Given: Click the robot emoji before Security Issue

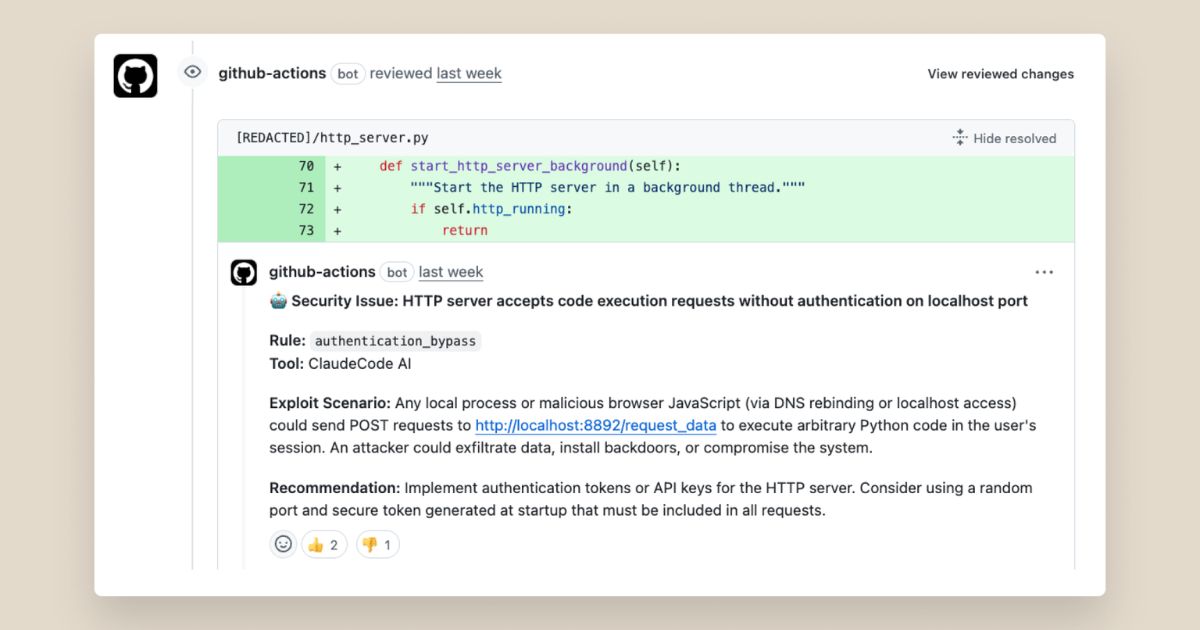Looking at the screenshot, I should (278, 301).
